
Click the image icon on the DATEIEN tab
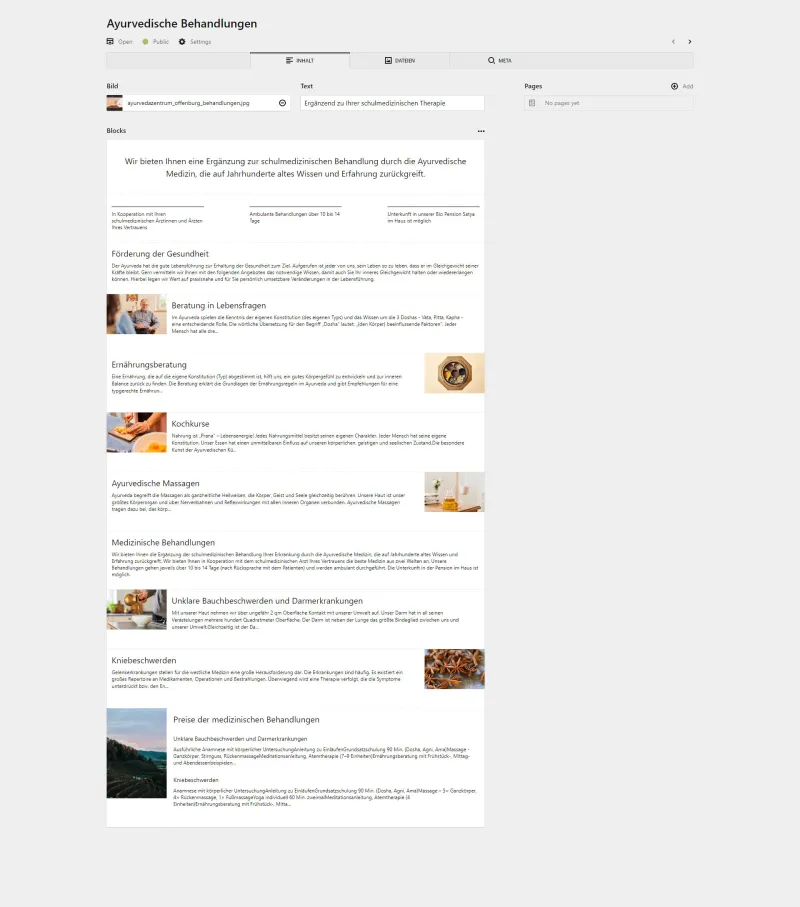pyautogui.click(x=386, y=59)
